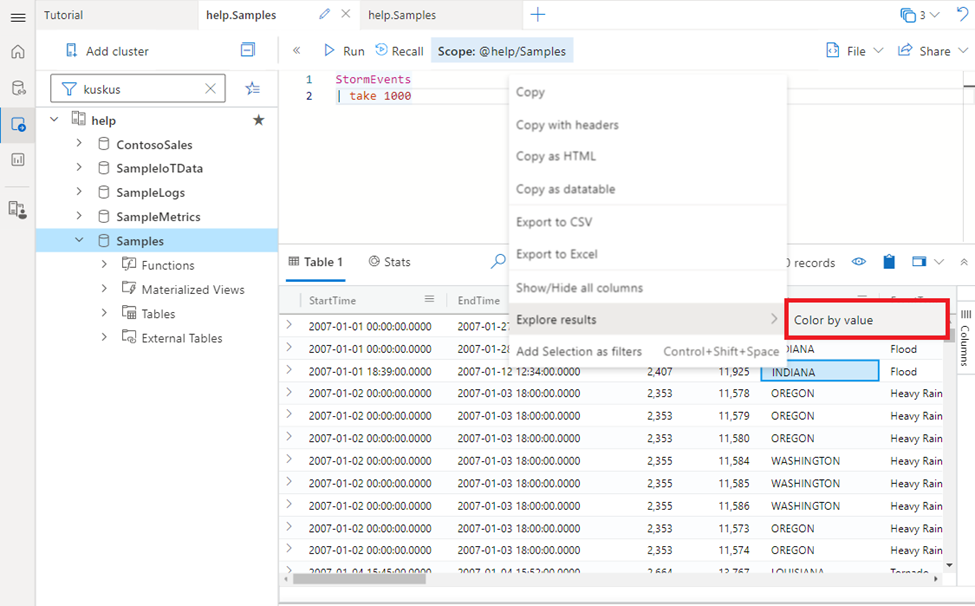Open StartTime column menu icon
Image resolution: width=975 pixels, height=606 pixels.
429,300
